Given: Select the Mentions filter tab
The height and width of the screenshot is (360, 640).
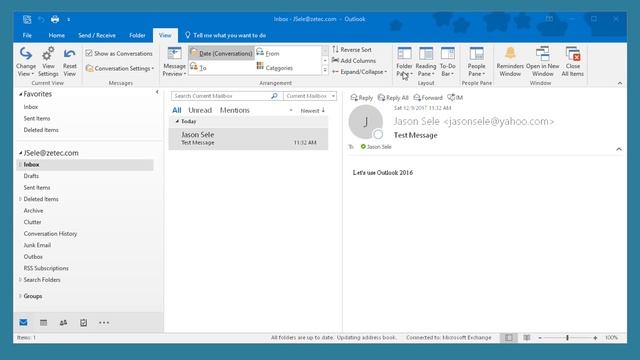Looking at the screenshot, I should [234, 110].
